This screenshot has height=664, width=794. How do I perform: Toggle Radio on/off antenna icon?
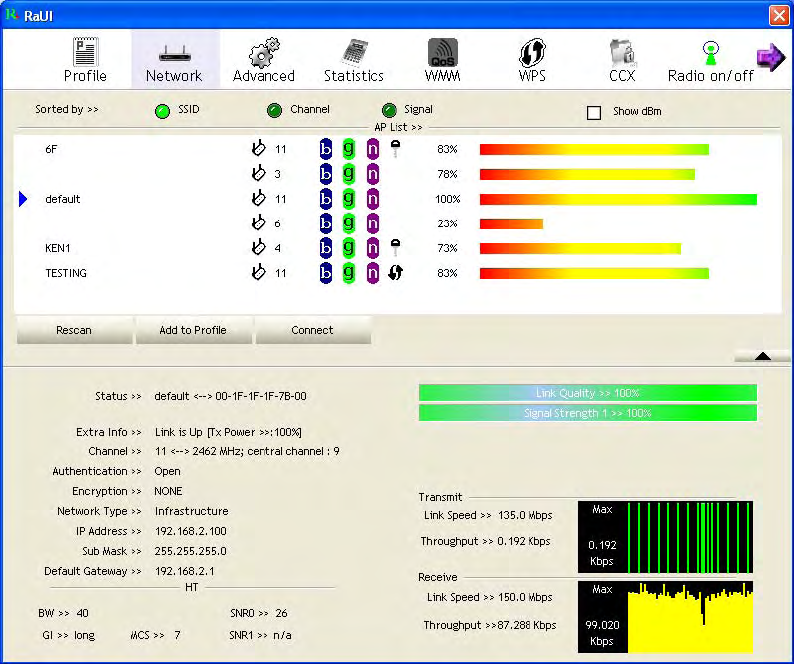(x=711, y=53)
